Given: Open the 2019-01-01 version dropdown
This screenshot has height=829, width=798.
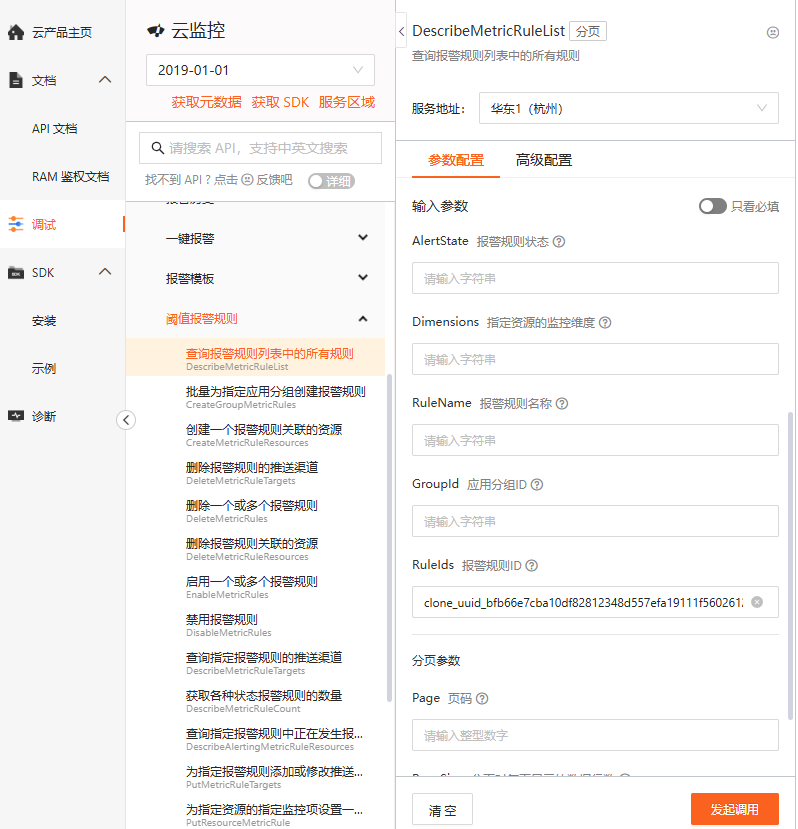Looking at the screenshot, I should tap(260, 70).
